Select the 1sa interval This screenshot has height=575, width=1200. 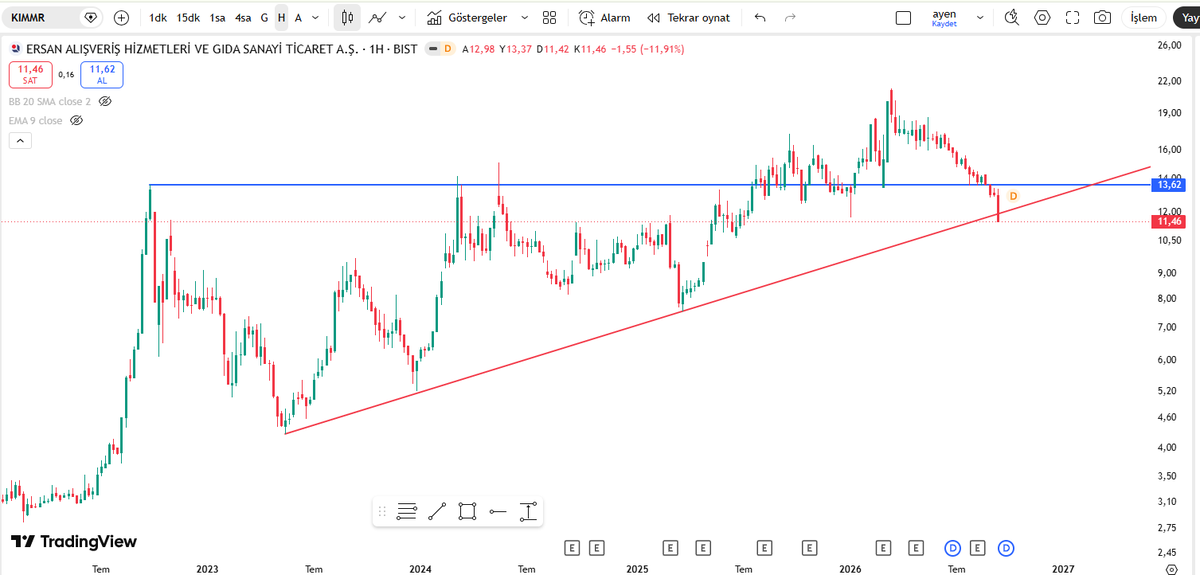point(217,17)
